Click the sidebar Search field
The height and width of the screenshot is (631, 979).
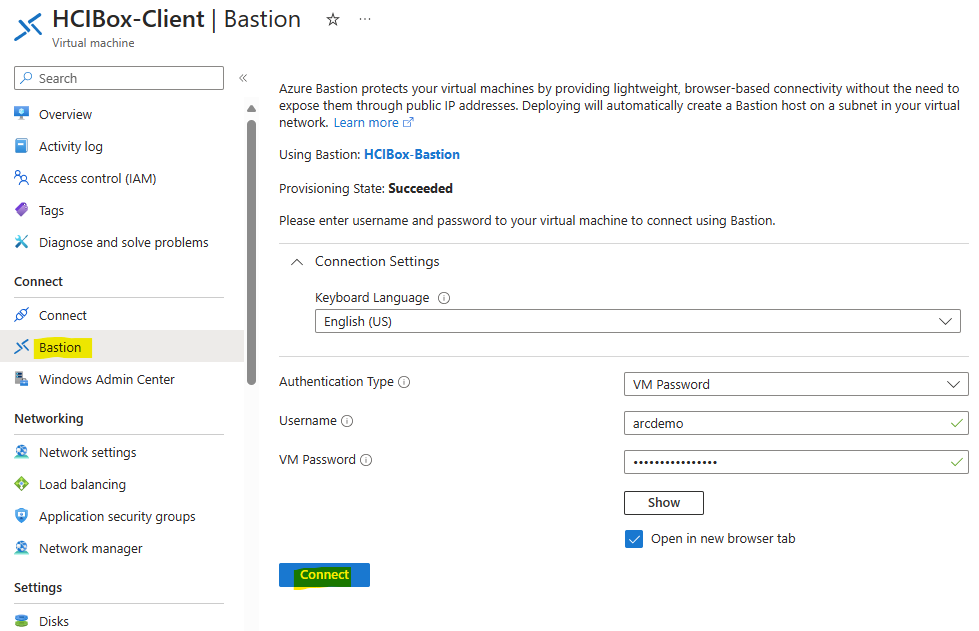point(119,78)
